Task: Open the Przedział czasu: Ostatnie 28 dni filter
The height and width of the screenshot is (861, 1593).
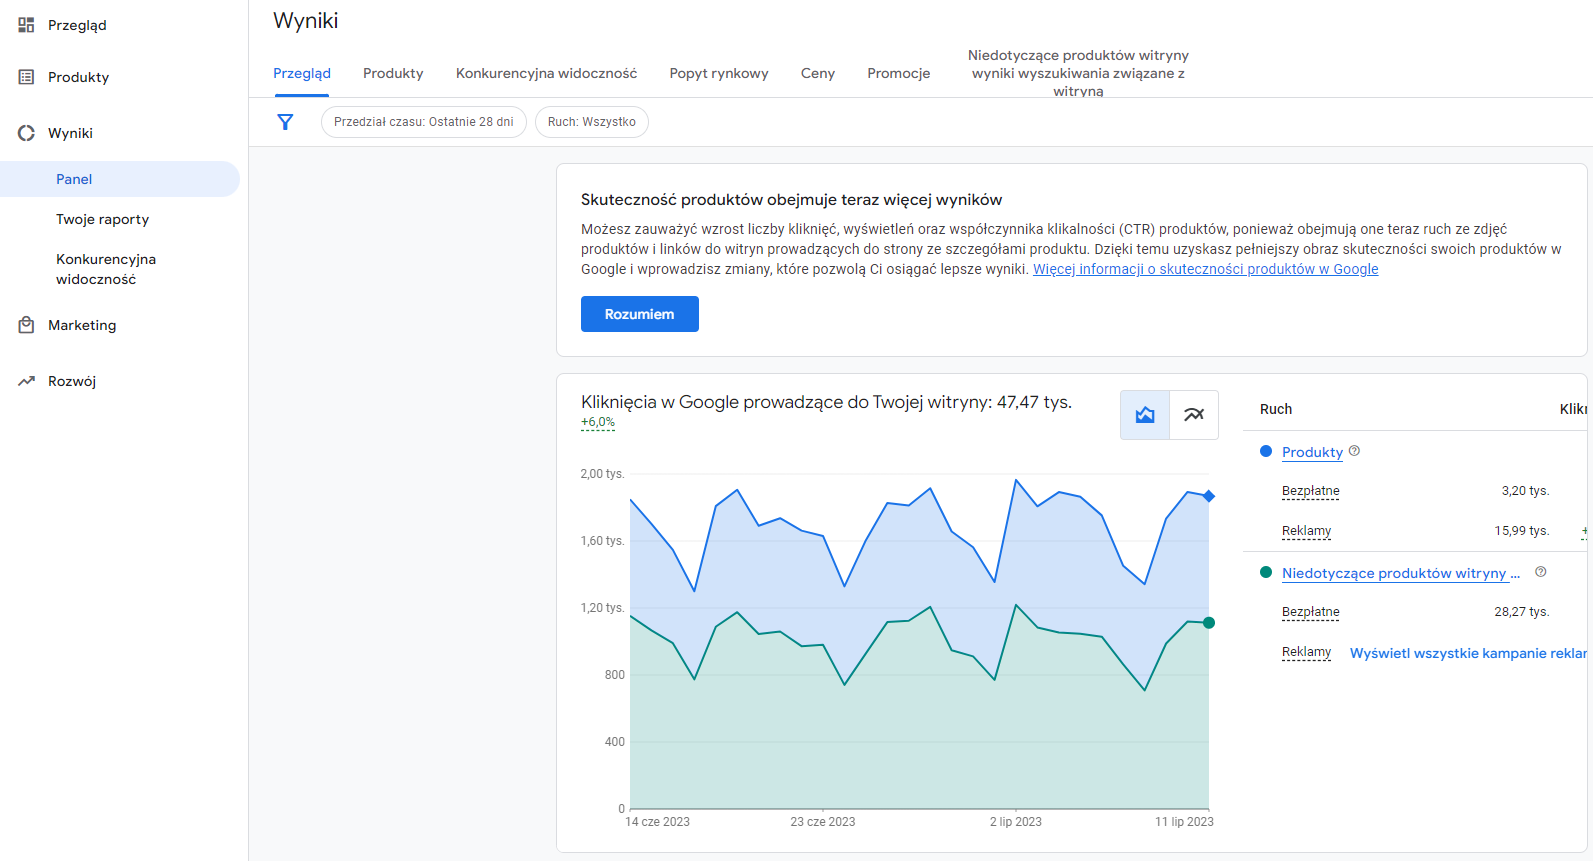Action: 423,122
